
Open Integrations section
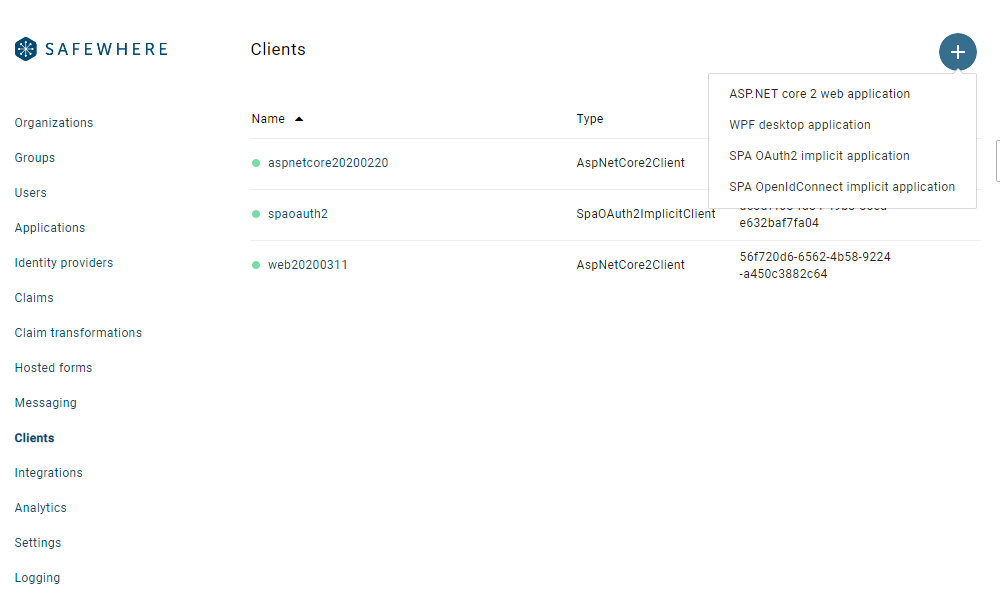point(48,473)
